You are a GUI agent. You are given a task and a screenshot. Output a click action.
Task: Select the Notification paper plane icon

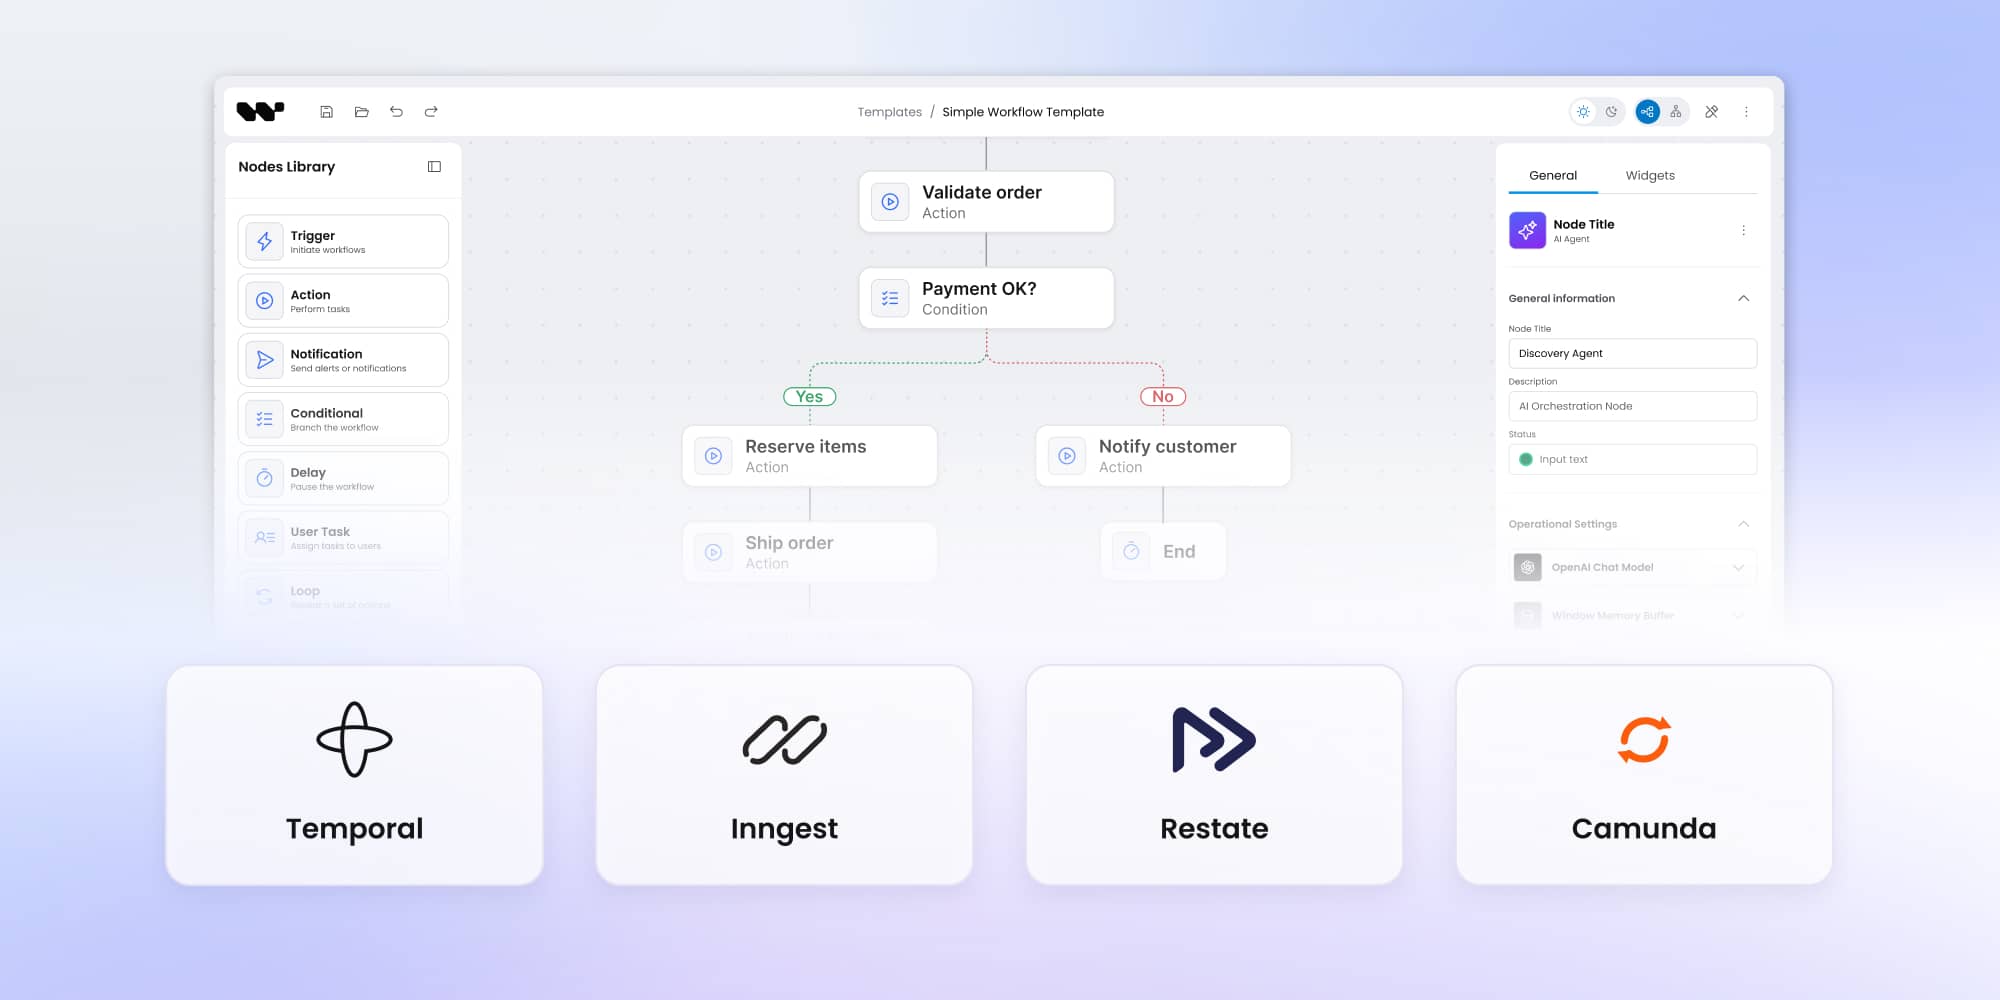point(264,360)
